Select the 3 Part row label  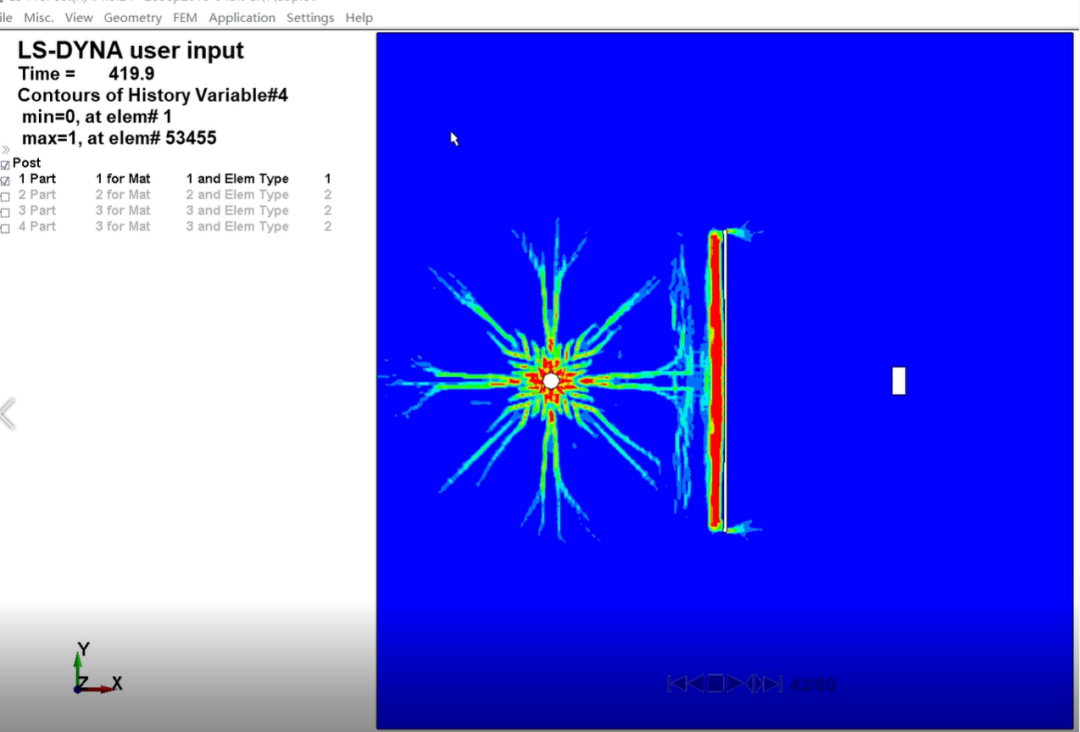tap(37, 211)
